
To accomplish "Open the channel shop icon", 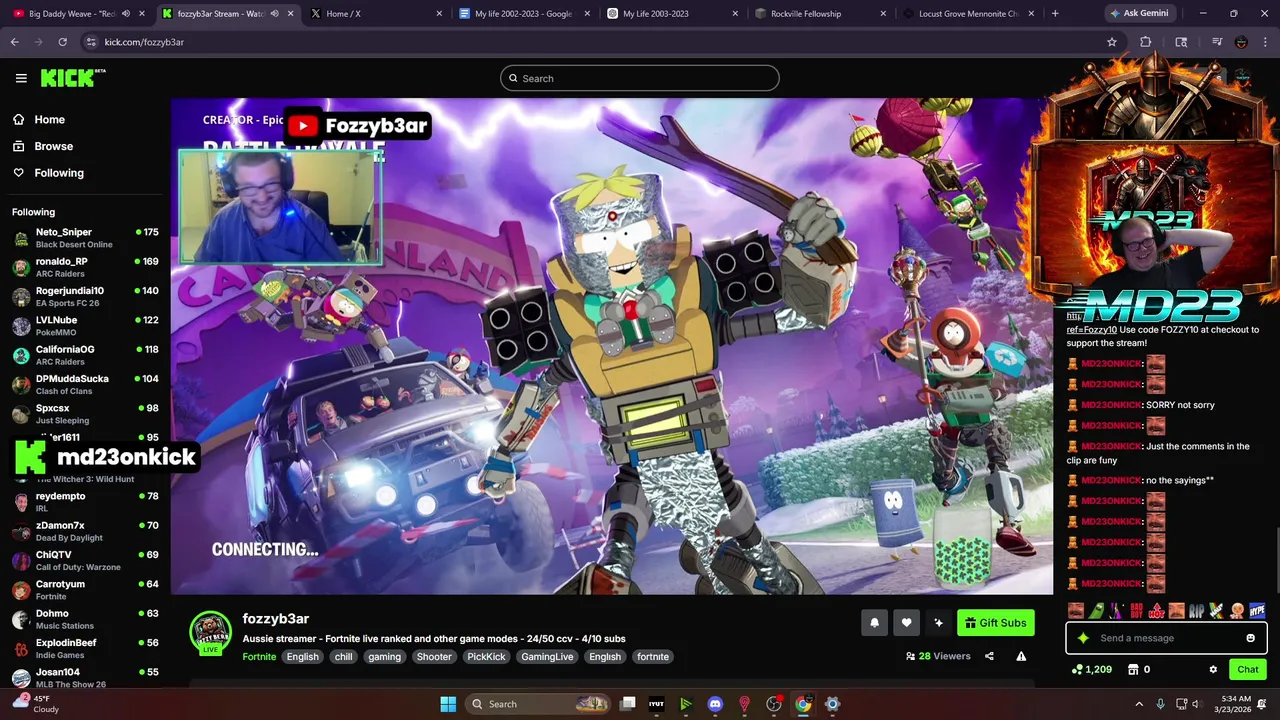I will [x=1134, y=670].
